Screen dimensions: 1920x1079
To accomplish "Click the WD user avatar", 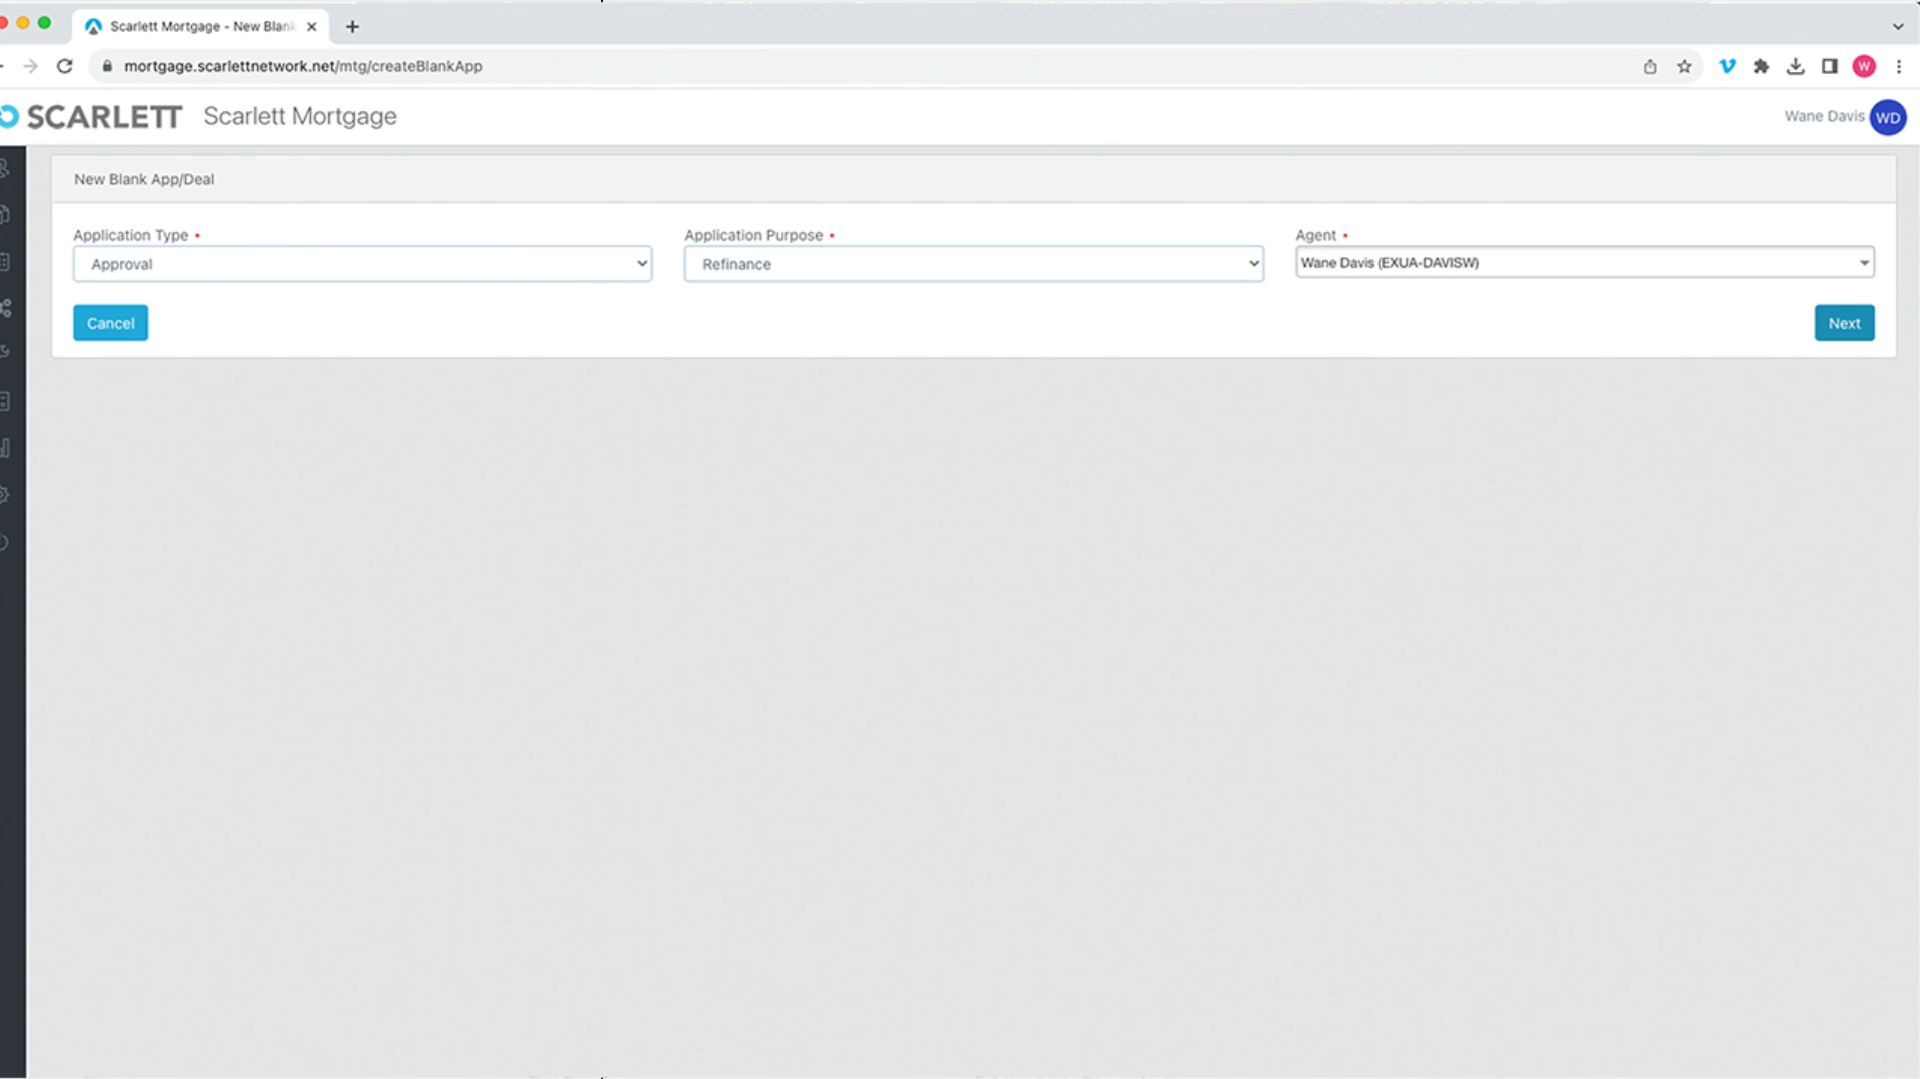I will (1887, 117).
